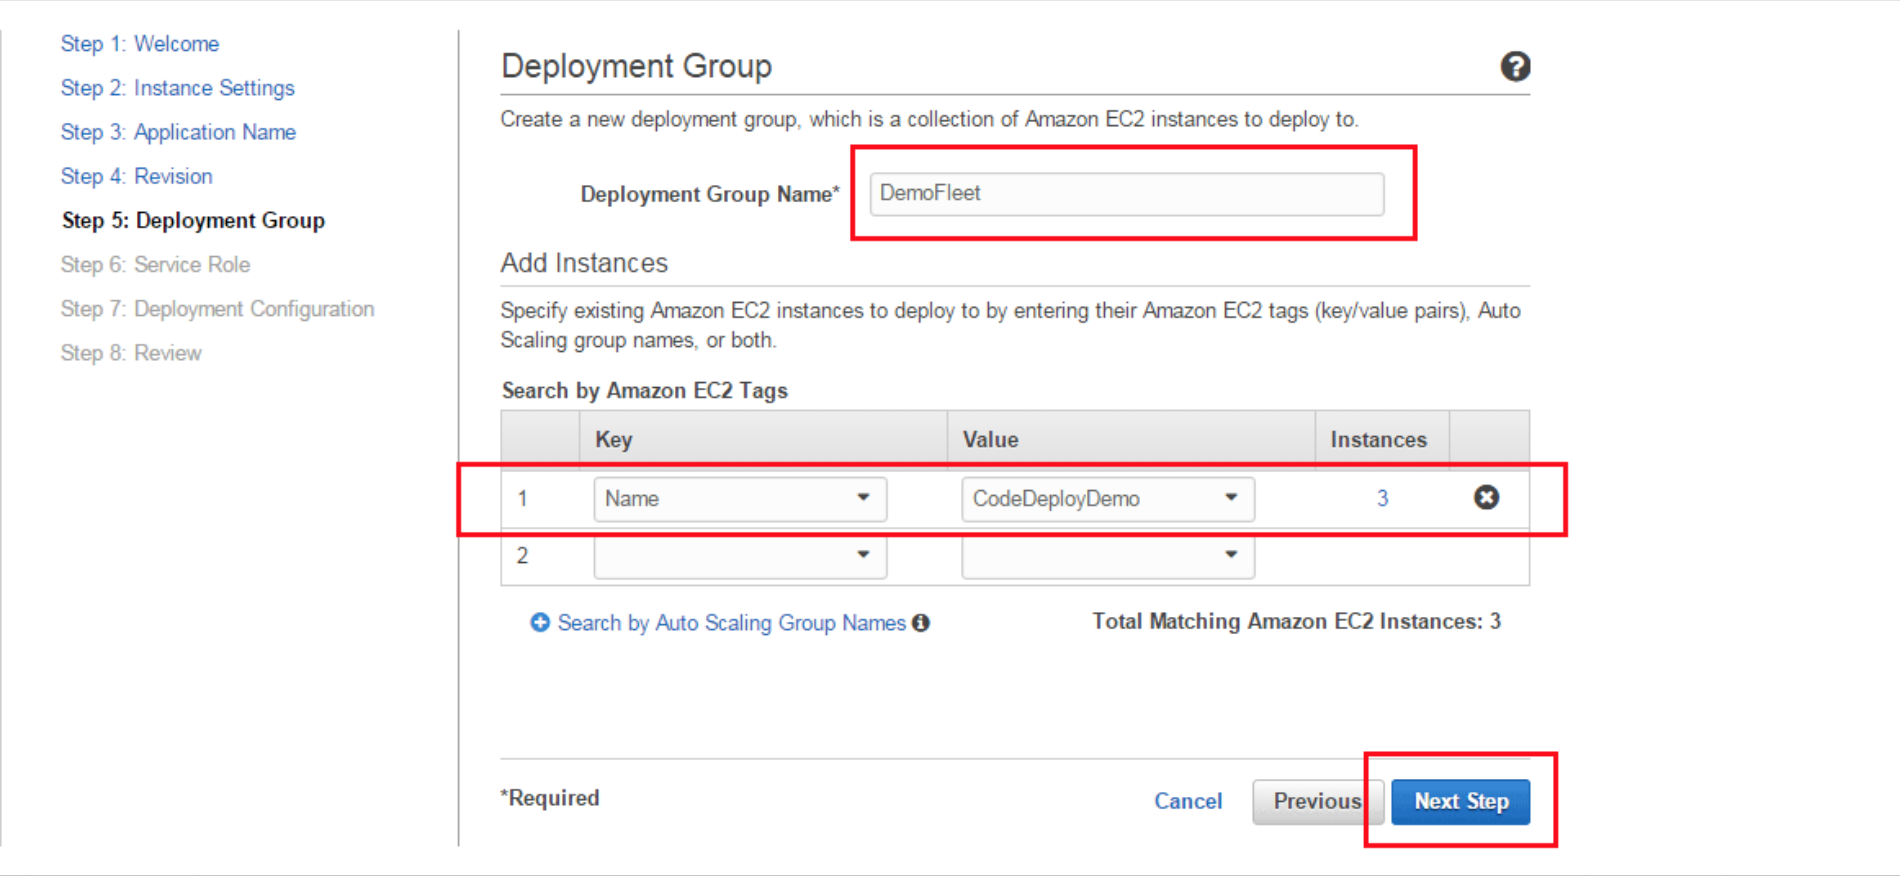Navigate to Step 2: Instance Settings
The width and height of the screenshot is (1904, 876).
click(177, 88)
